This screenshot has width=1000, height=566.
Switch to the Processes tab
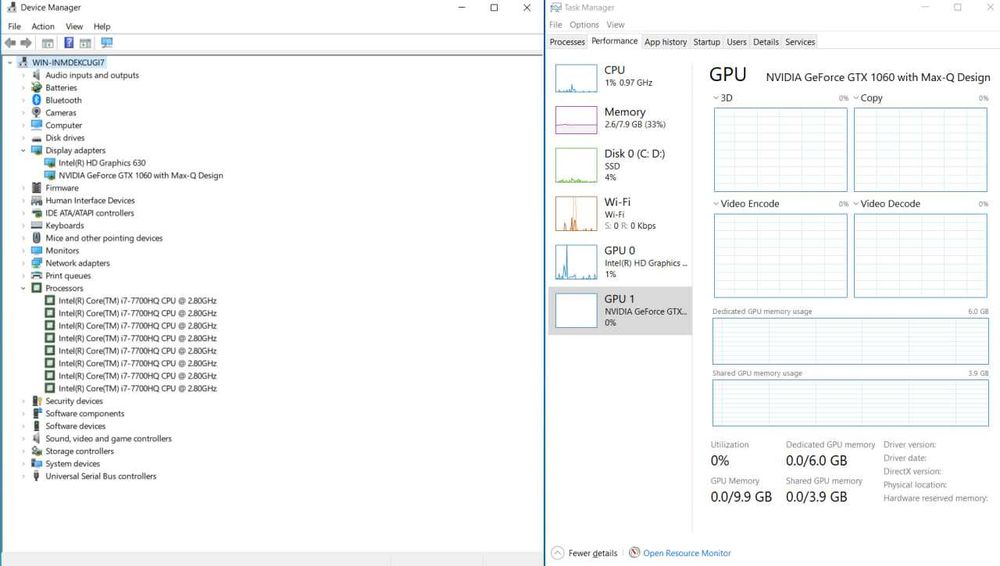[x=567, y=42]
